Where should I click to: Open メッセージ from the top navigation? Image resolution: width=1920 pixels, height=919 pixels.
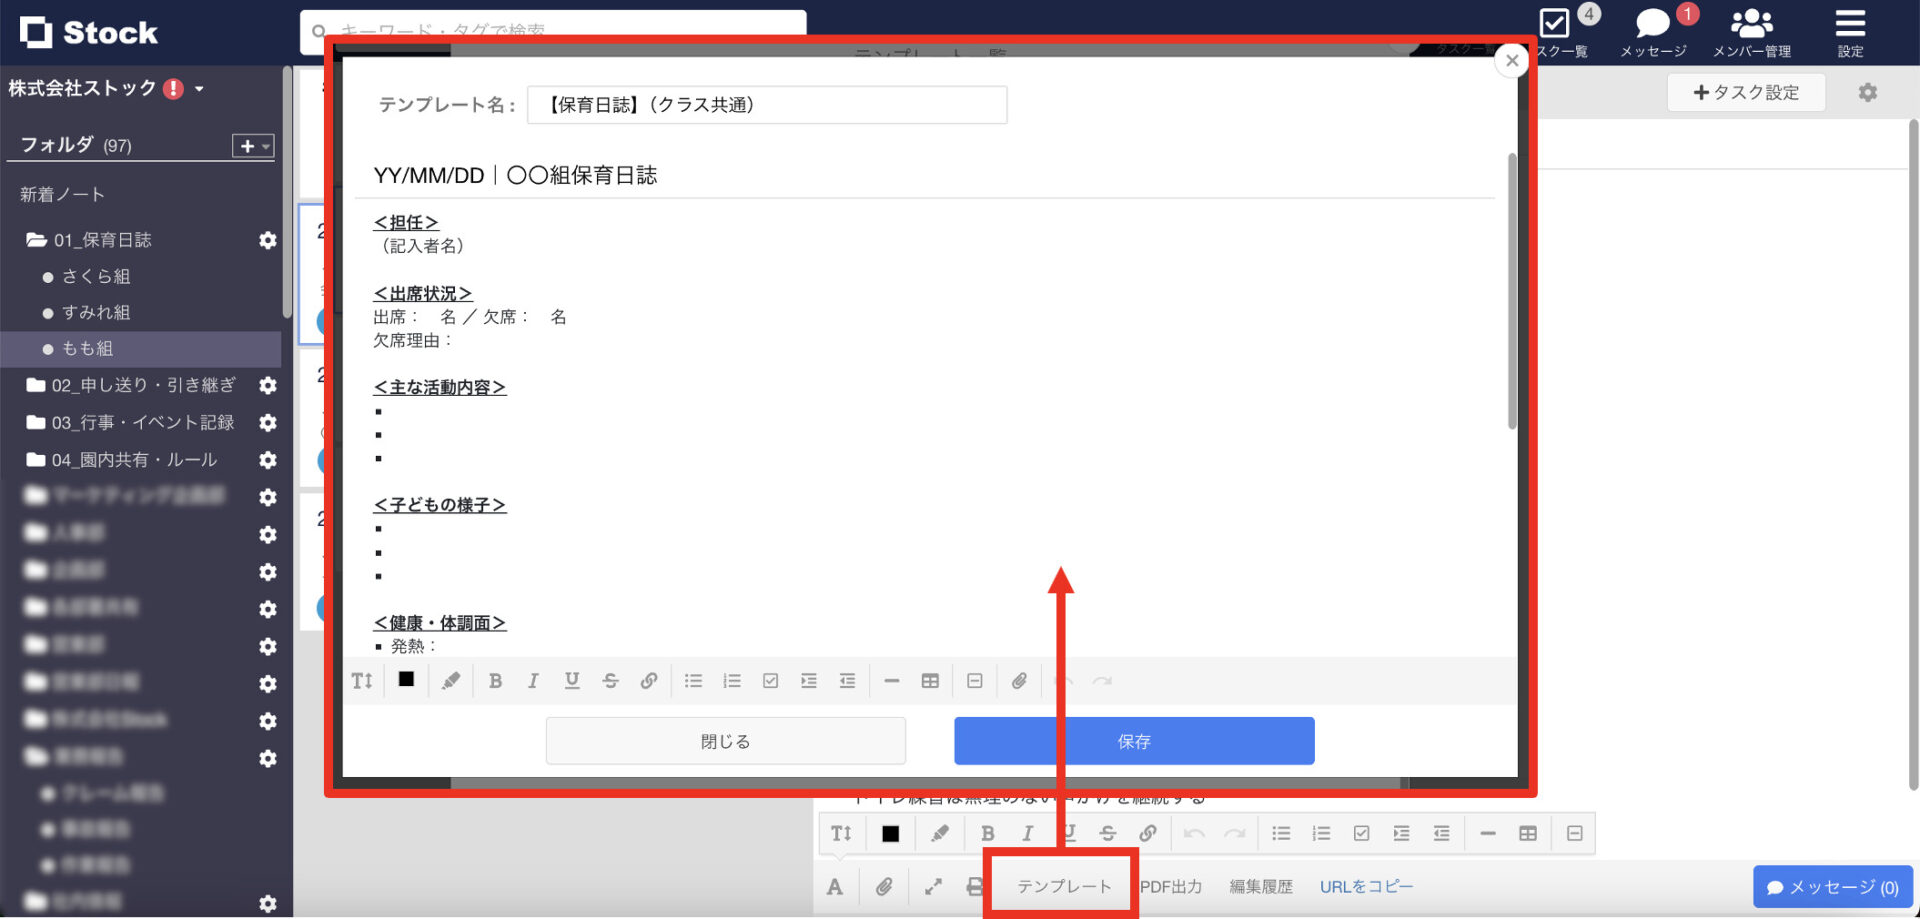click(1651, 32)
